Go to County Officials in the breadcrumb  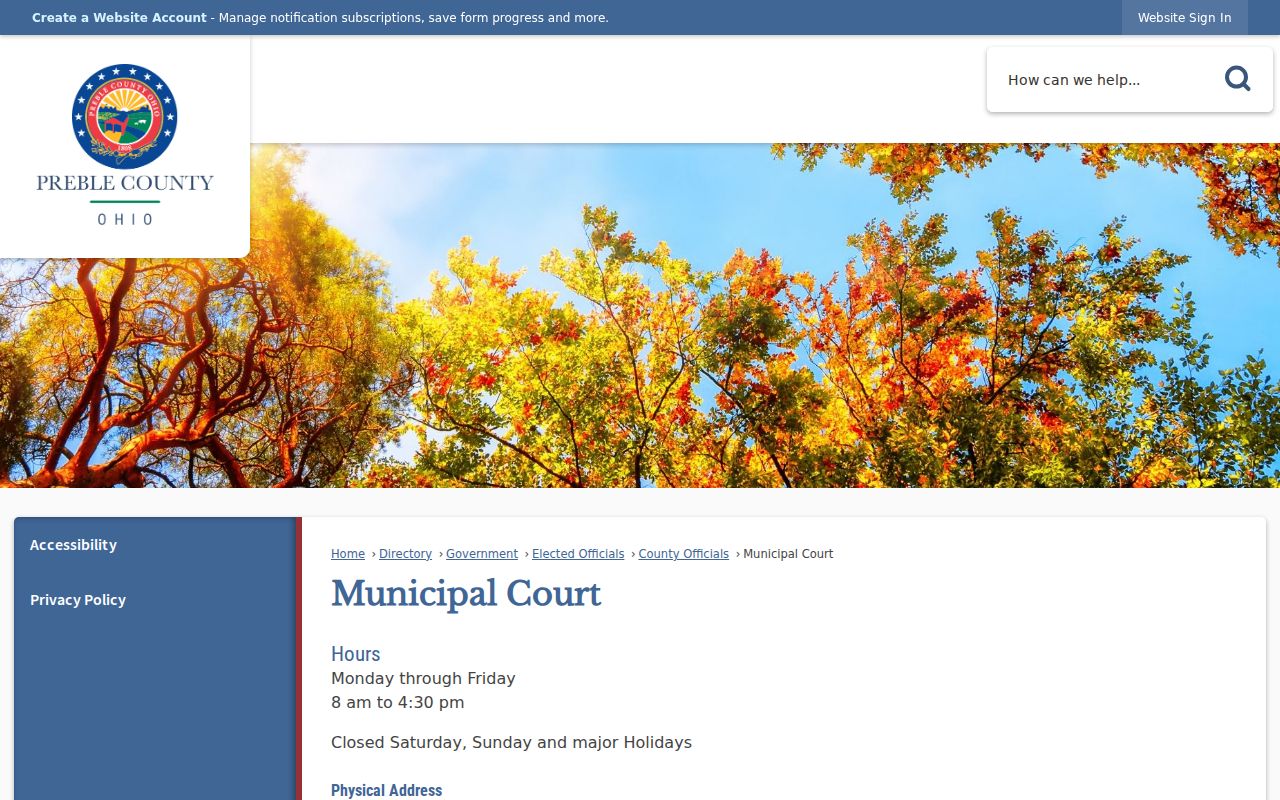[x=684, y=554]
